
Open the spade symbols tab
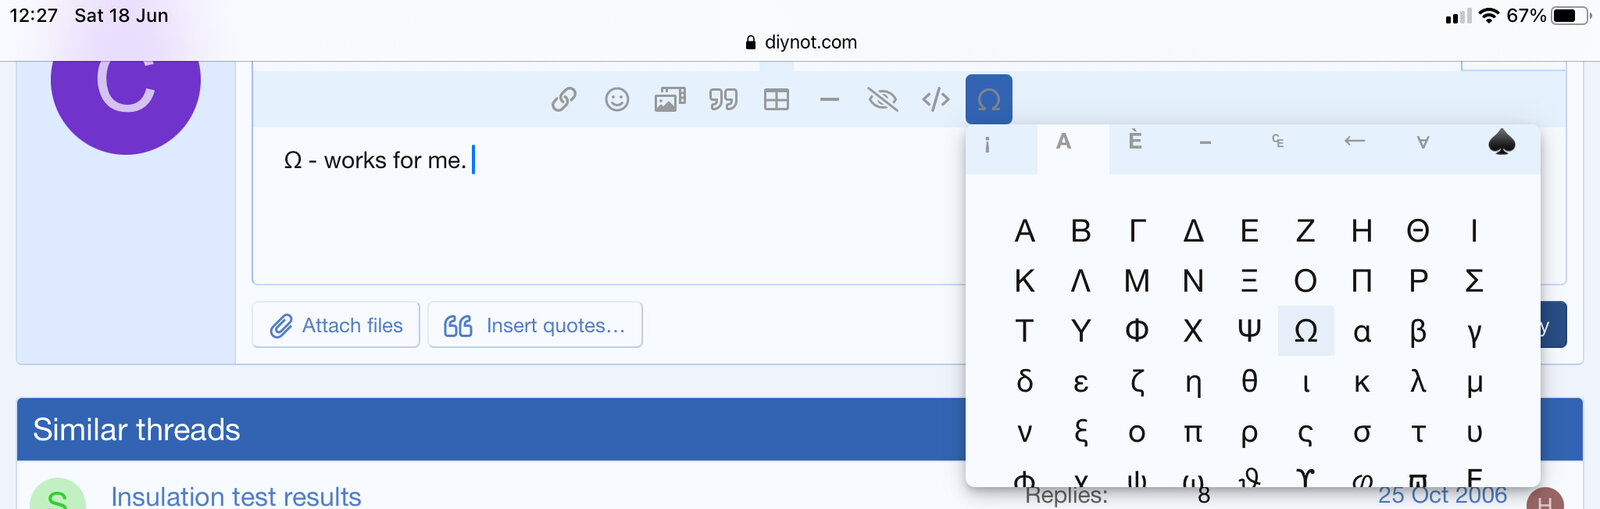point(1501,143)
